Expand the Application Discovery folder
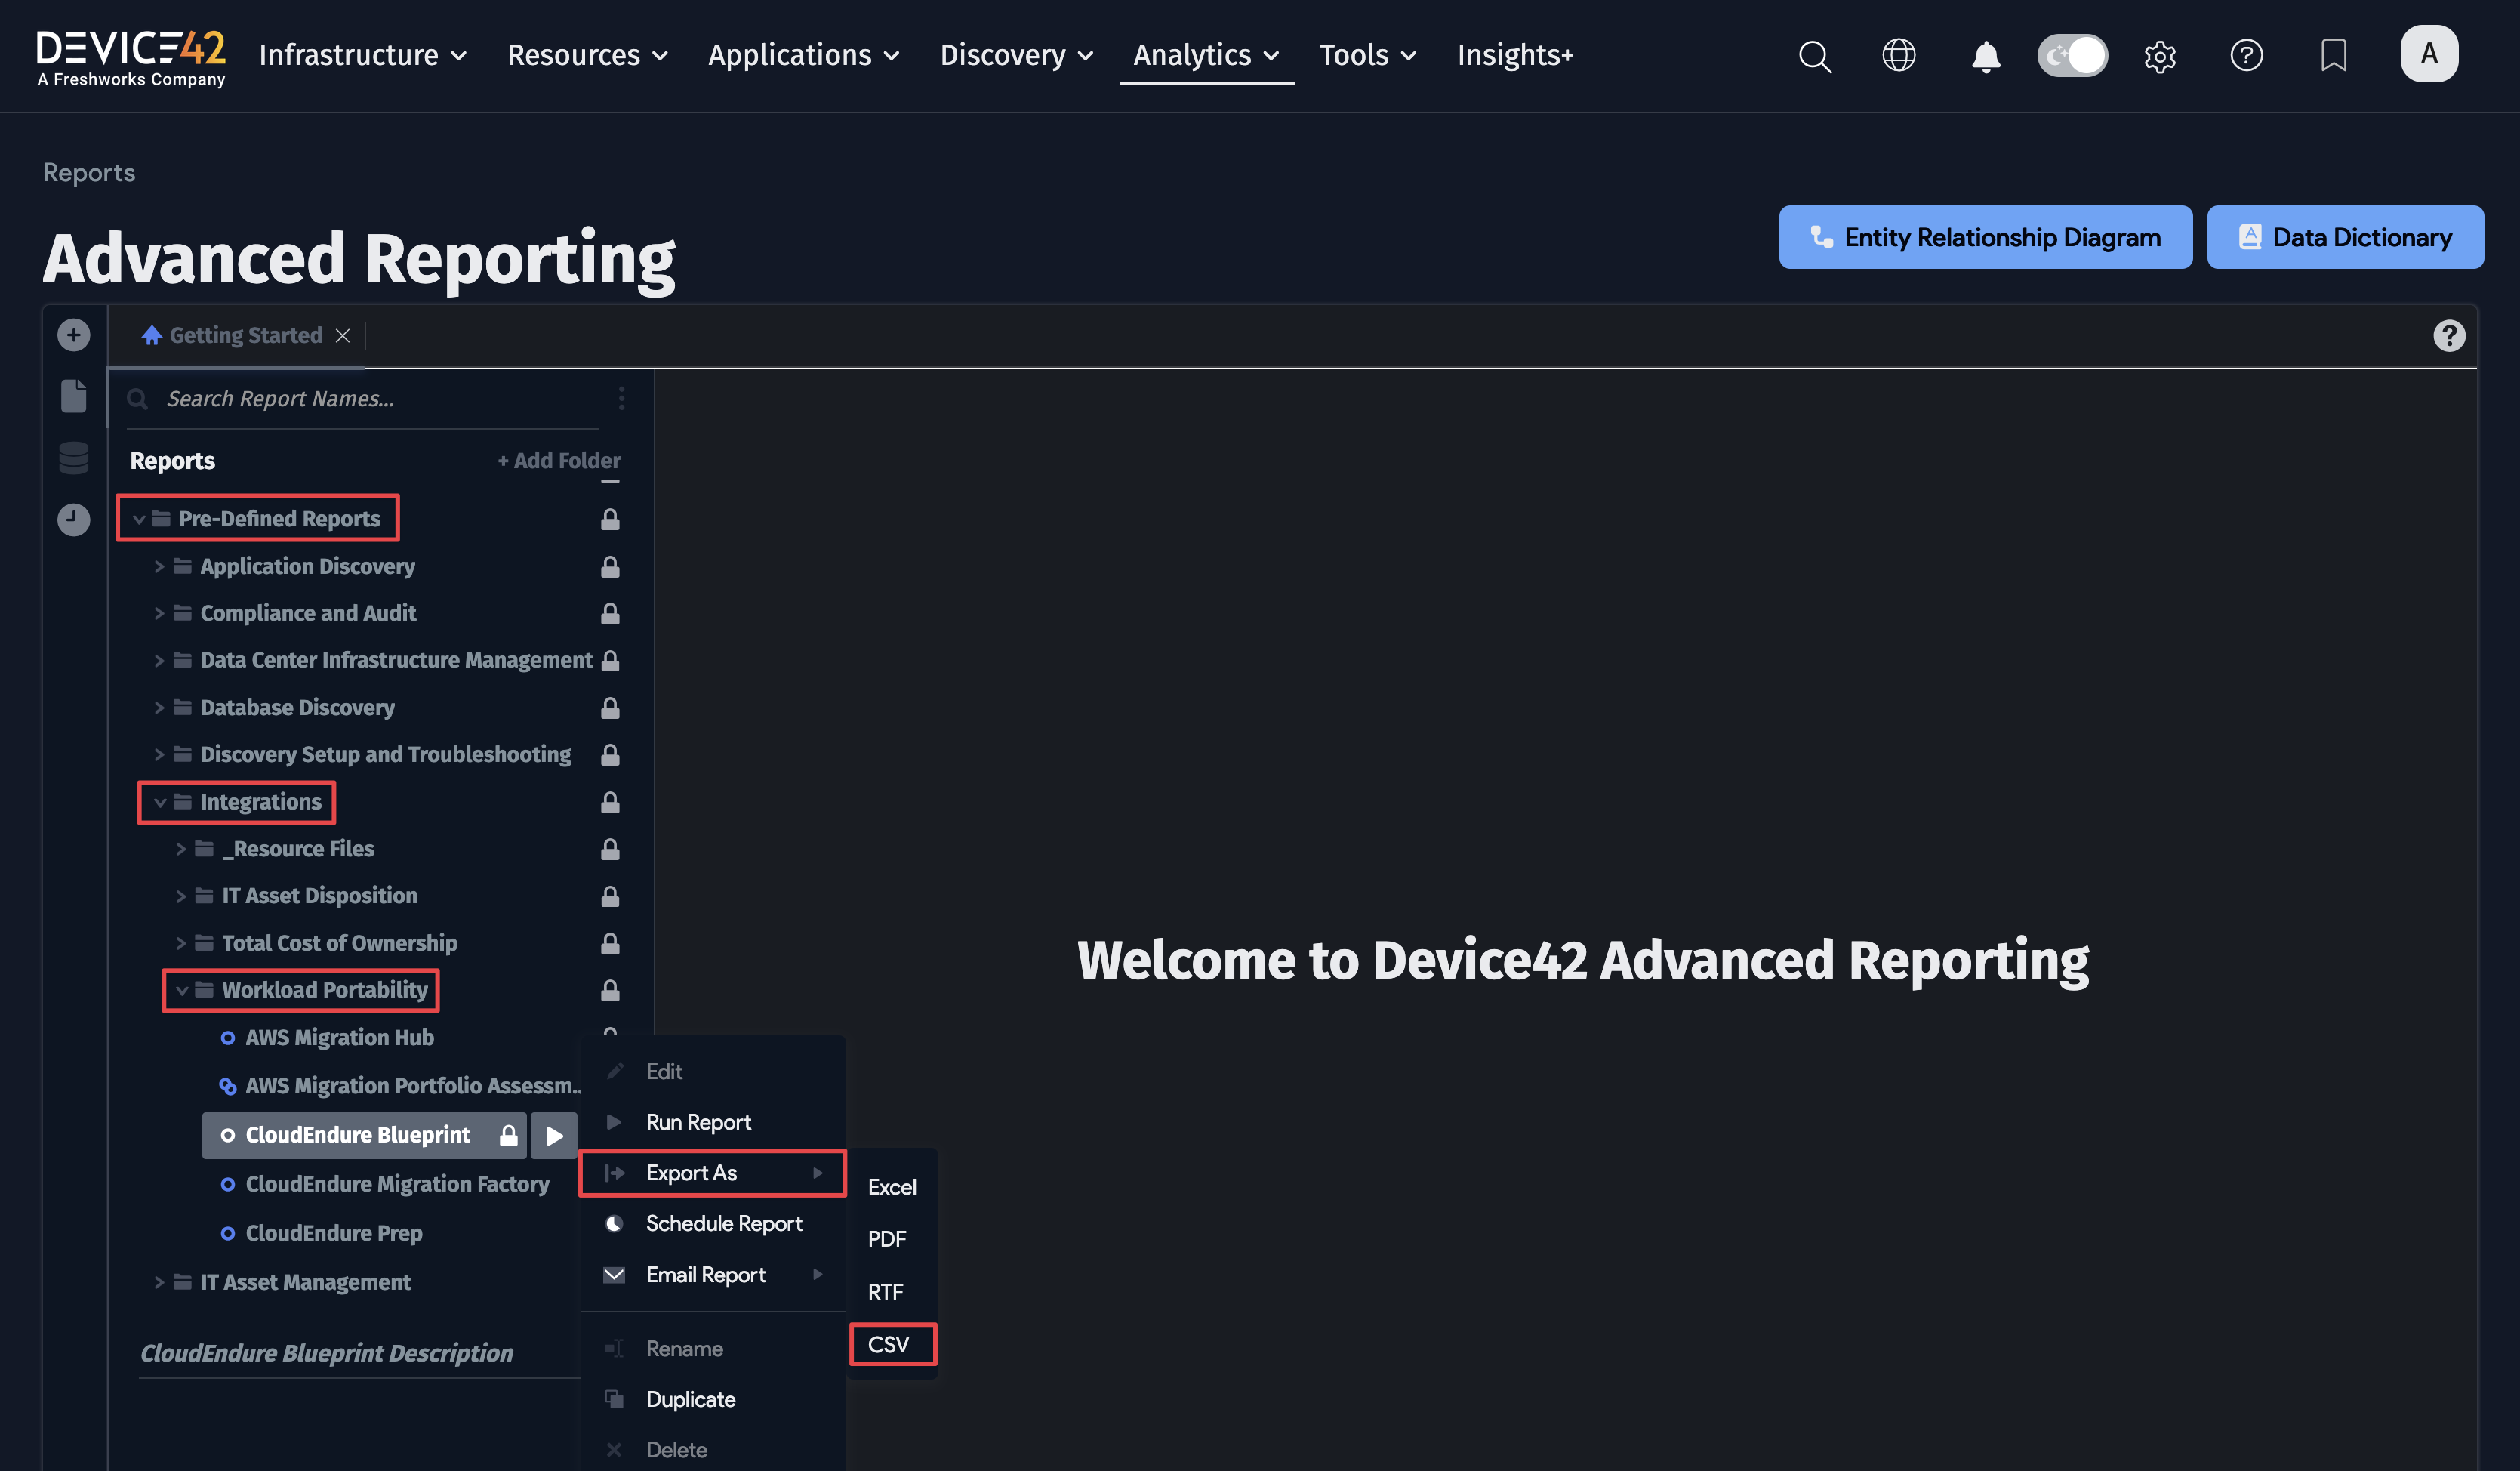This screenshot has width=2520, height=1471. tap(159, 566)
